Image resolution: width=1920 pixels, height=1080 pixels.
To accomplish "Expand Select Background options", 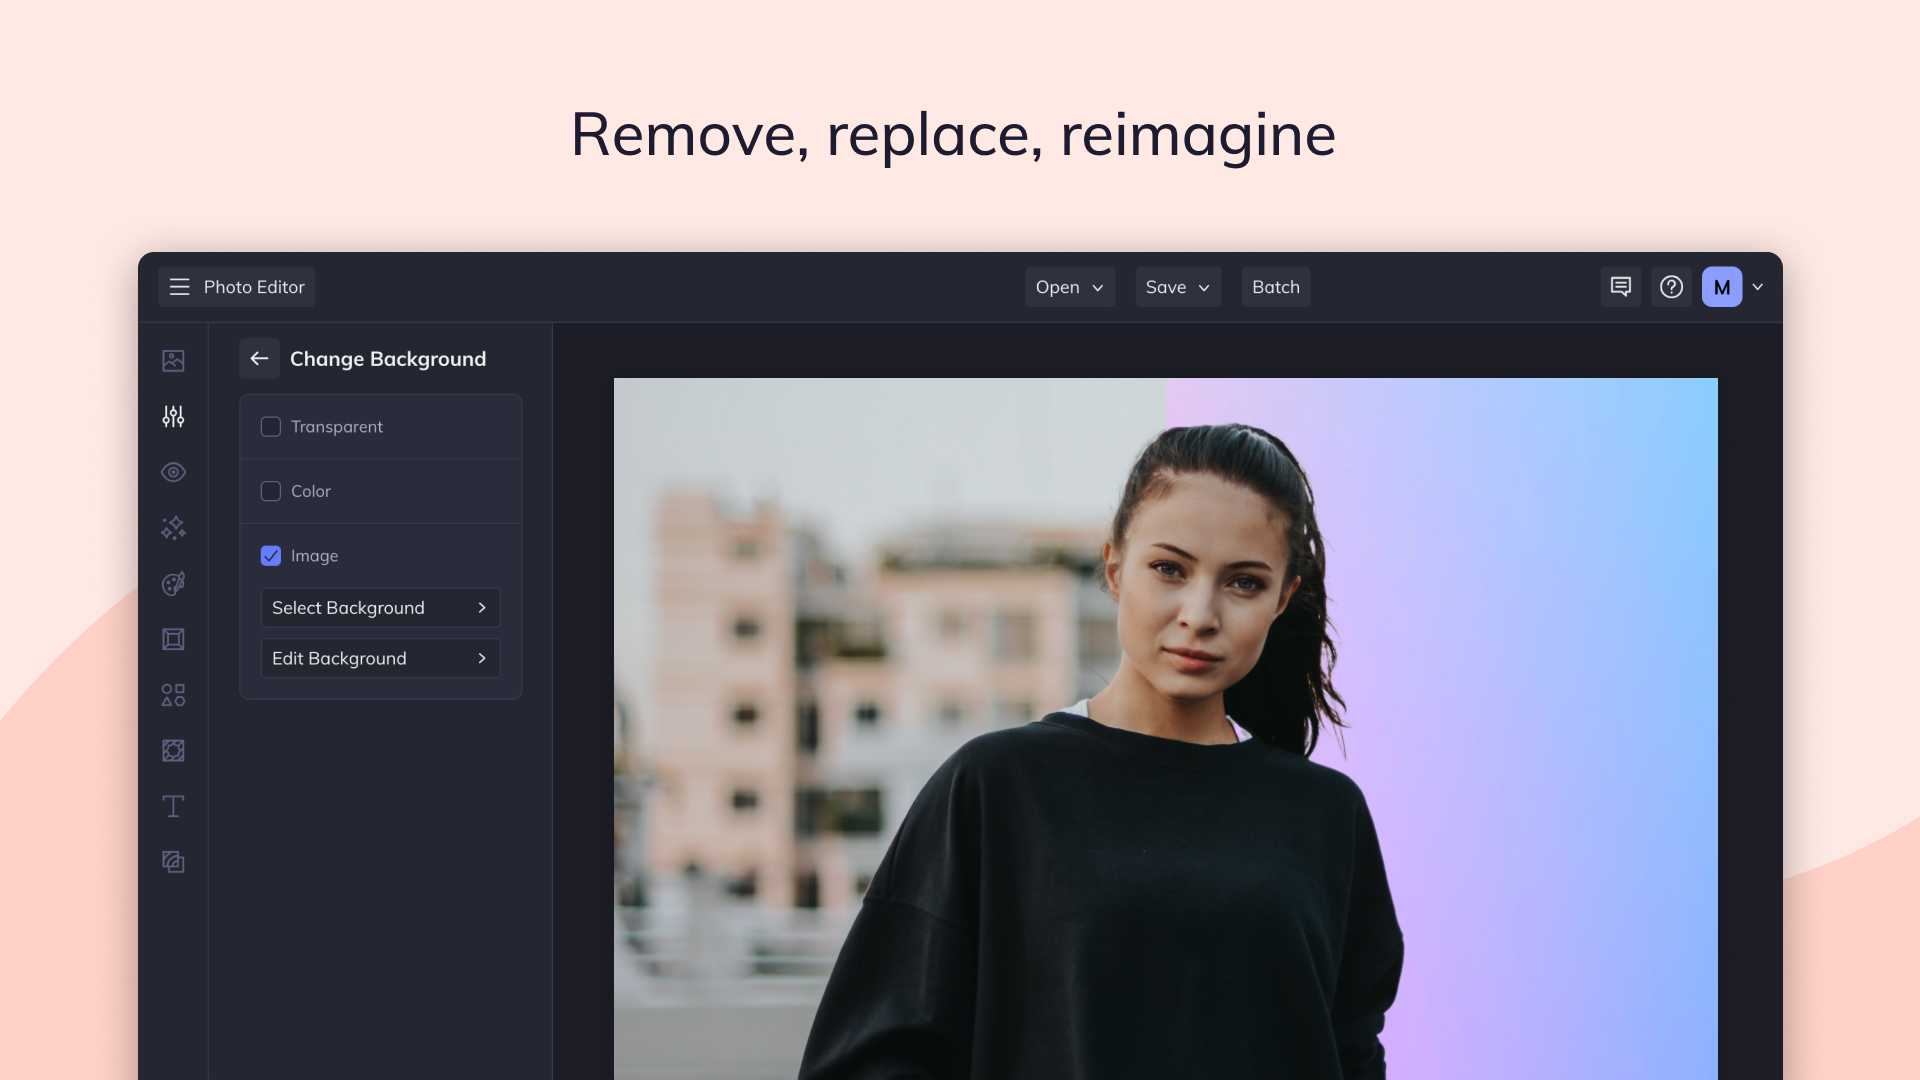I will point(380,608).
